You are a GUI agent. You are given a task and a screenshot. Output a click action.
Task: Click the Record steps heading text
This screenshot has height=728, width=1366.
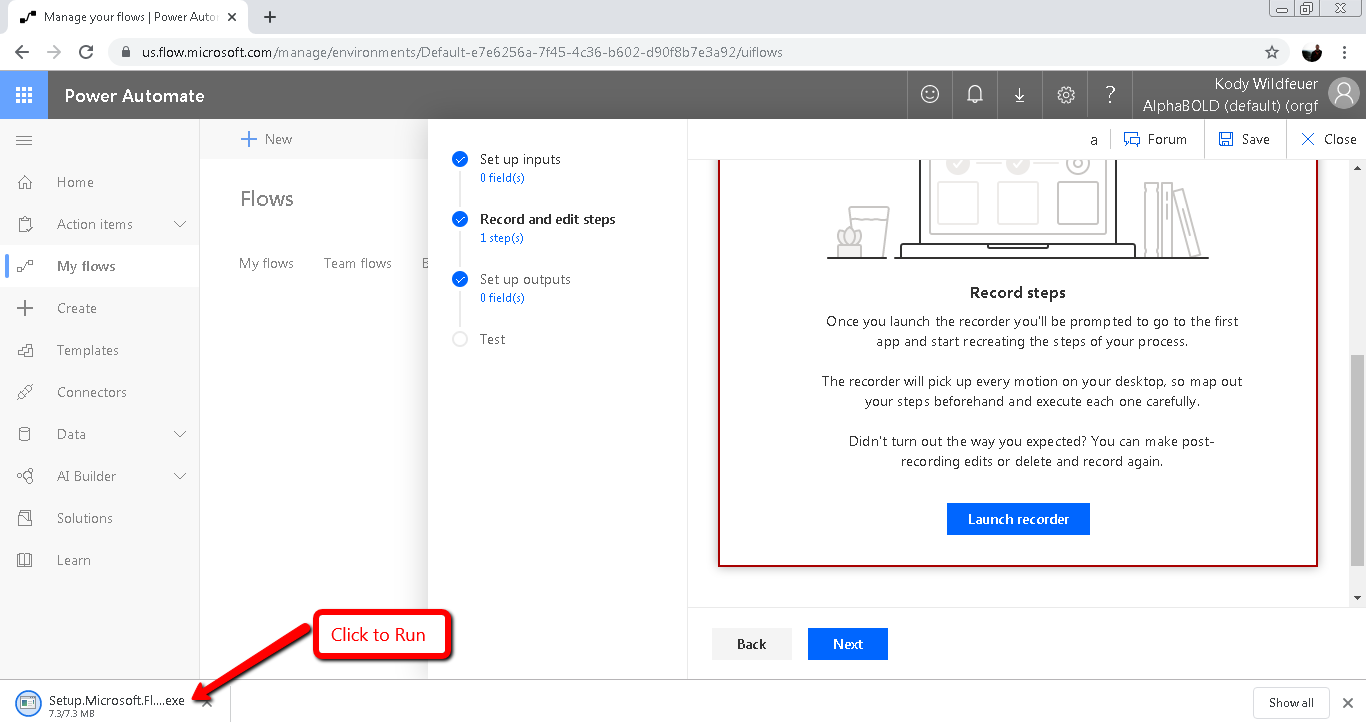pyautogui.click(x=1018, y=293)
